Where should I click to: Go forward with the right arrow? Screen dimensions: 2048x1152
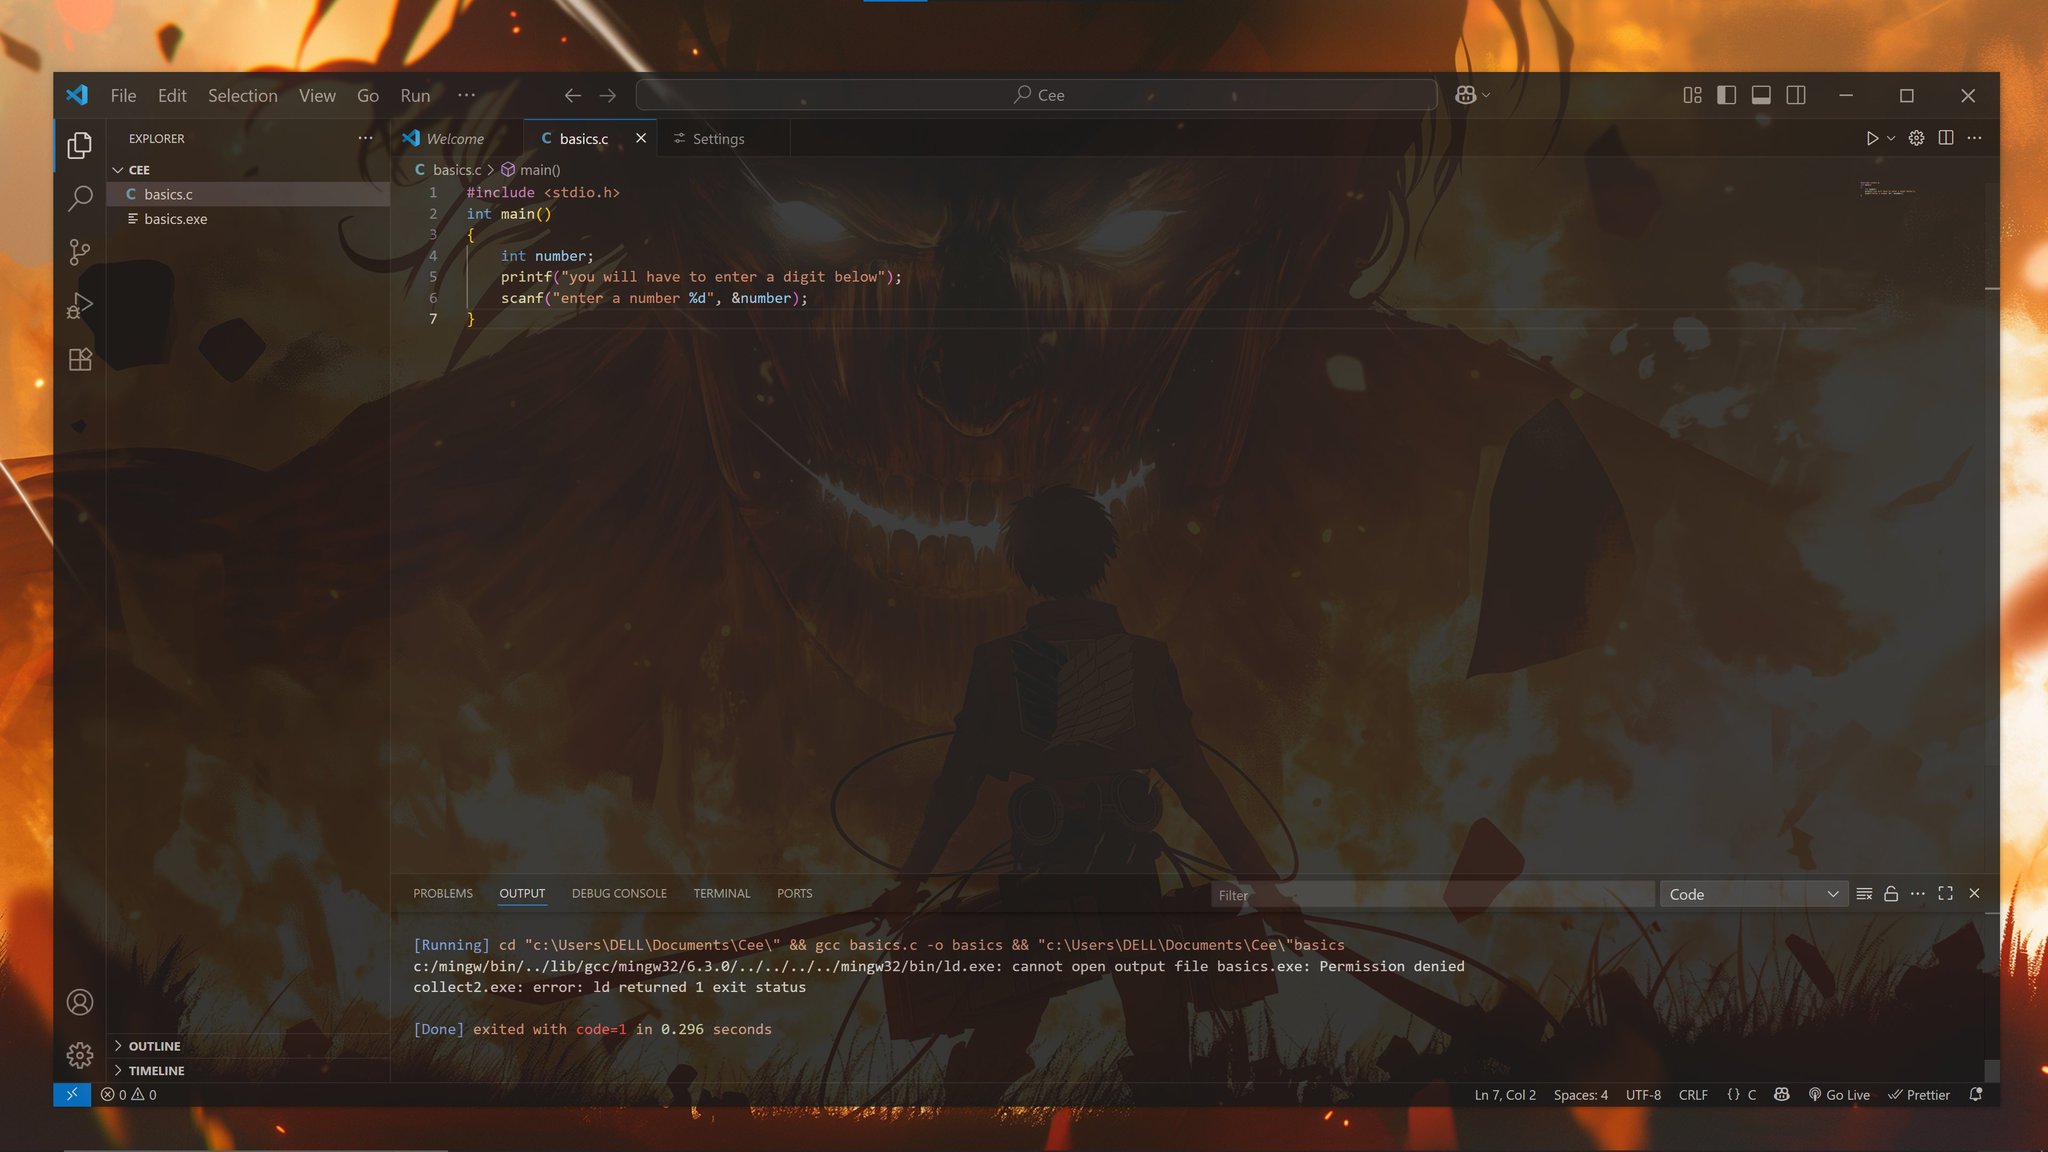pos(607,95)
